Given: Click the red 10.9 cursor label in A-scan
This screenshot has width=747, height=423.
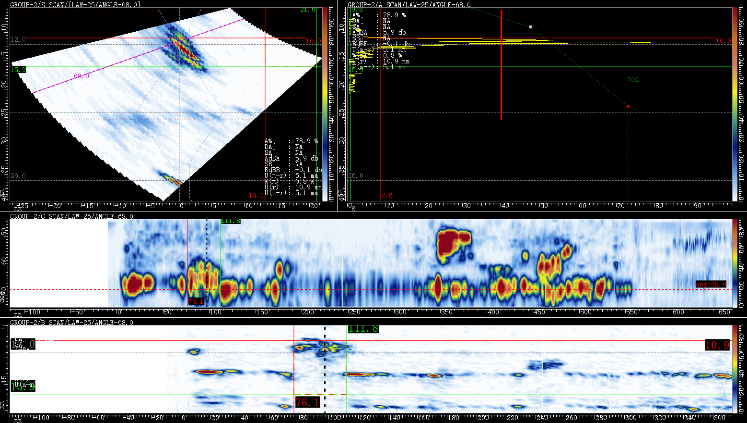Looking at the screenshot, I should click(723, 41).
